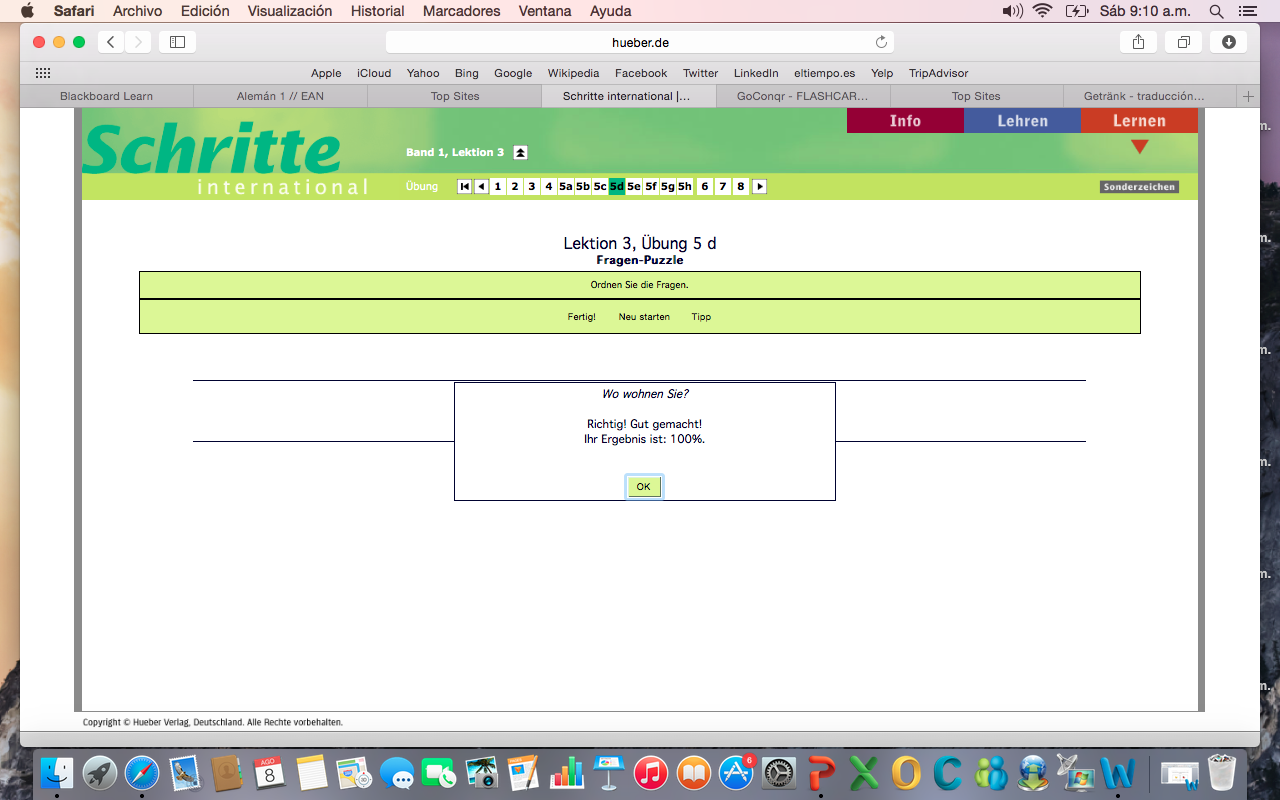Switch to the Blackboard Learn tab
The image size is (1280, 800).
[106, 96]
